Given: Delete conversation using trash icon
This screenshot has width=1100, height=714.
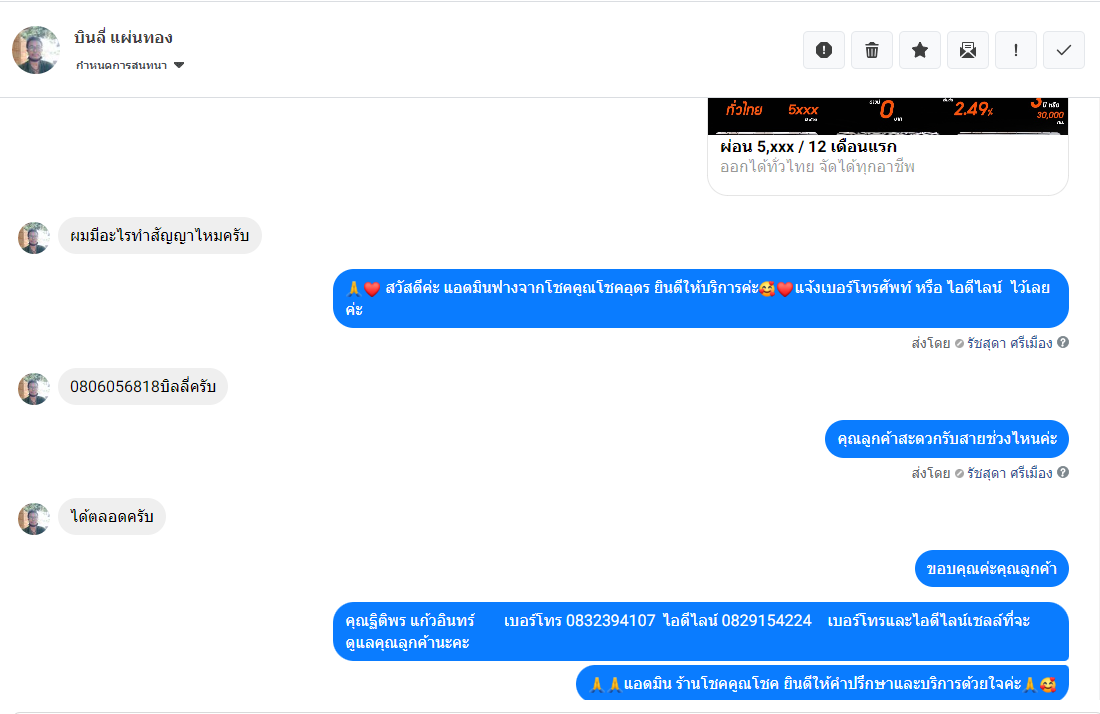Looking at the screenshot, I should pos(872,50).
